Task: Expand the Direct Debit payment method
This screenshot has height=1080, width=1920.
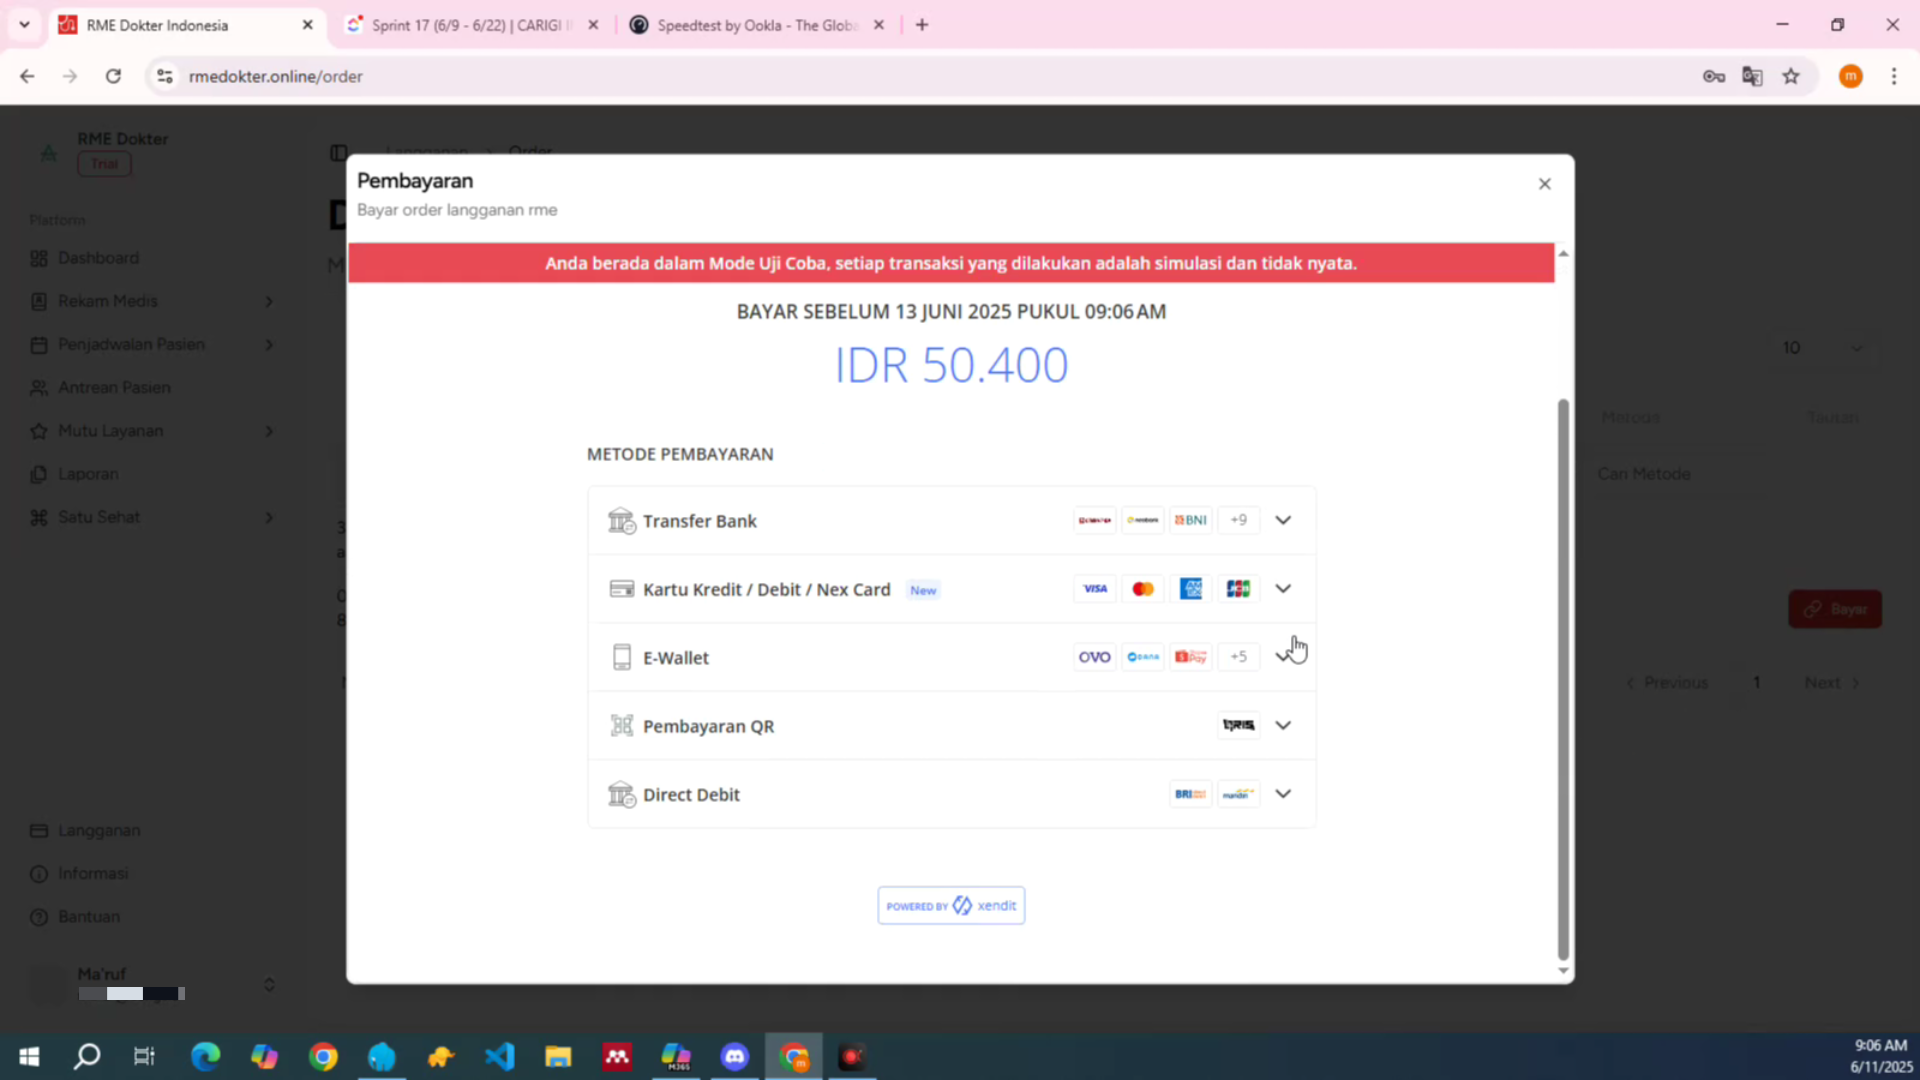Action: [1283, 794]
